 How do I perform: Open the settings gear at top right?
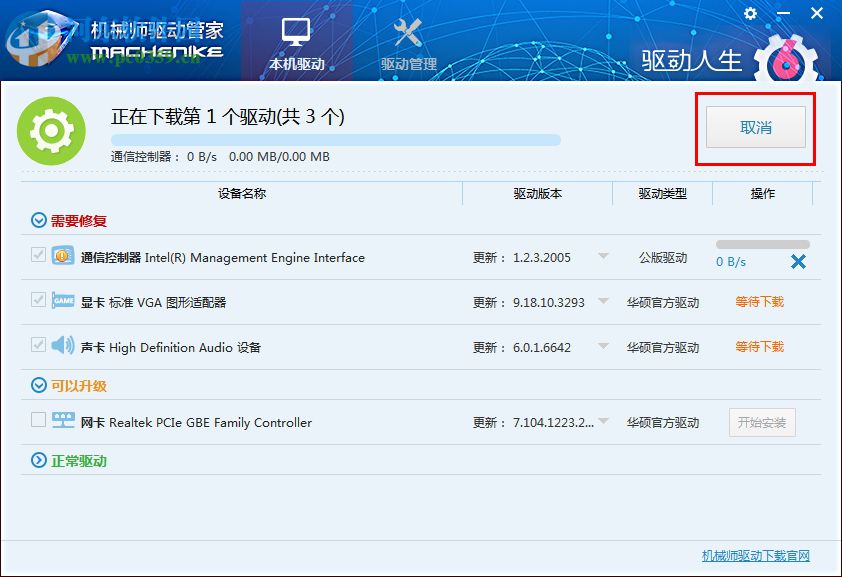(750, 14)
